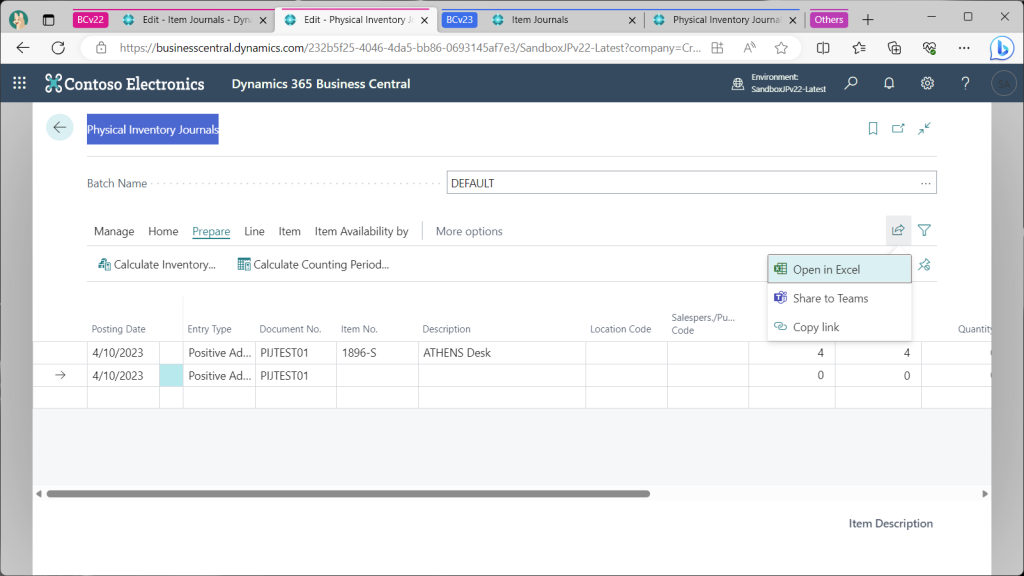Open the BCv22 tab group label
This screenshot has width=1024, height=576.
point(90,20)
